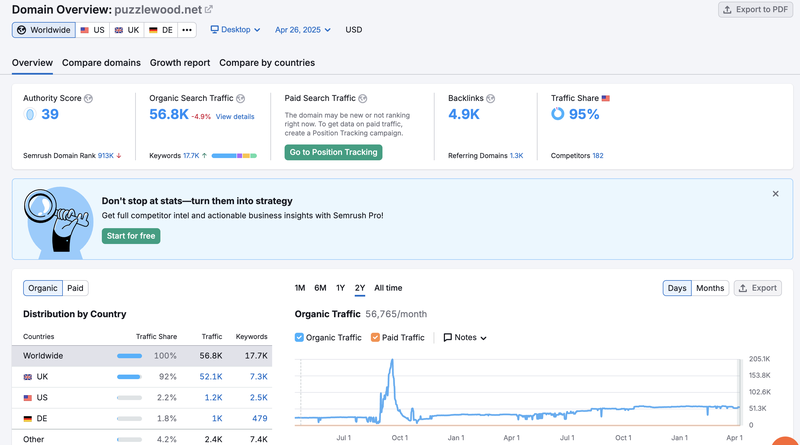This screenshot has height=445, width=800.
Task: Click the Worldwide traffic share bar
Action: click(130, 356)
